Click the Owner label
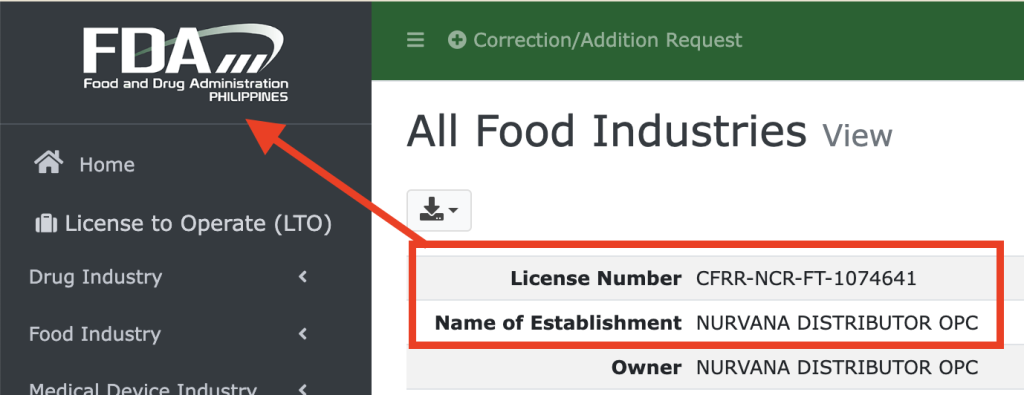1024x395 pixels. [647, 368]
